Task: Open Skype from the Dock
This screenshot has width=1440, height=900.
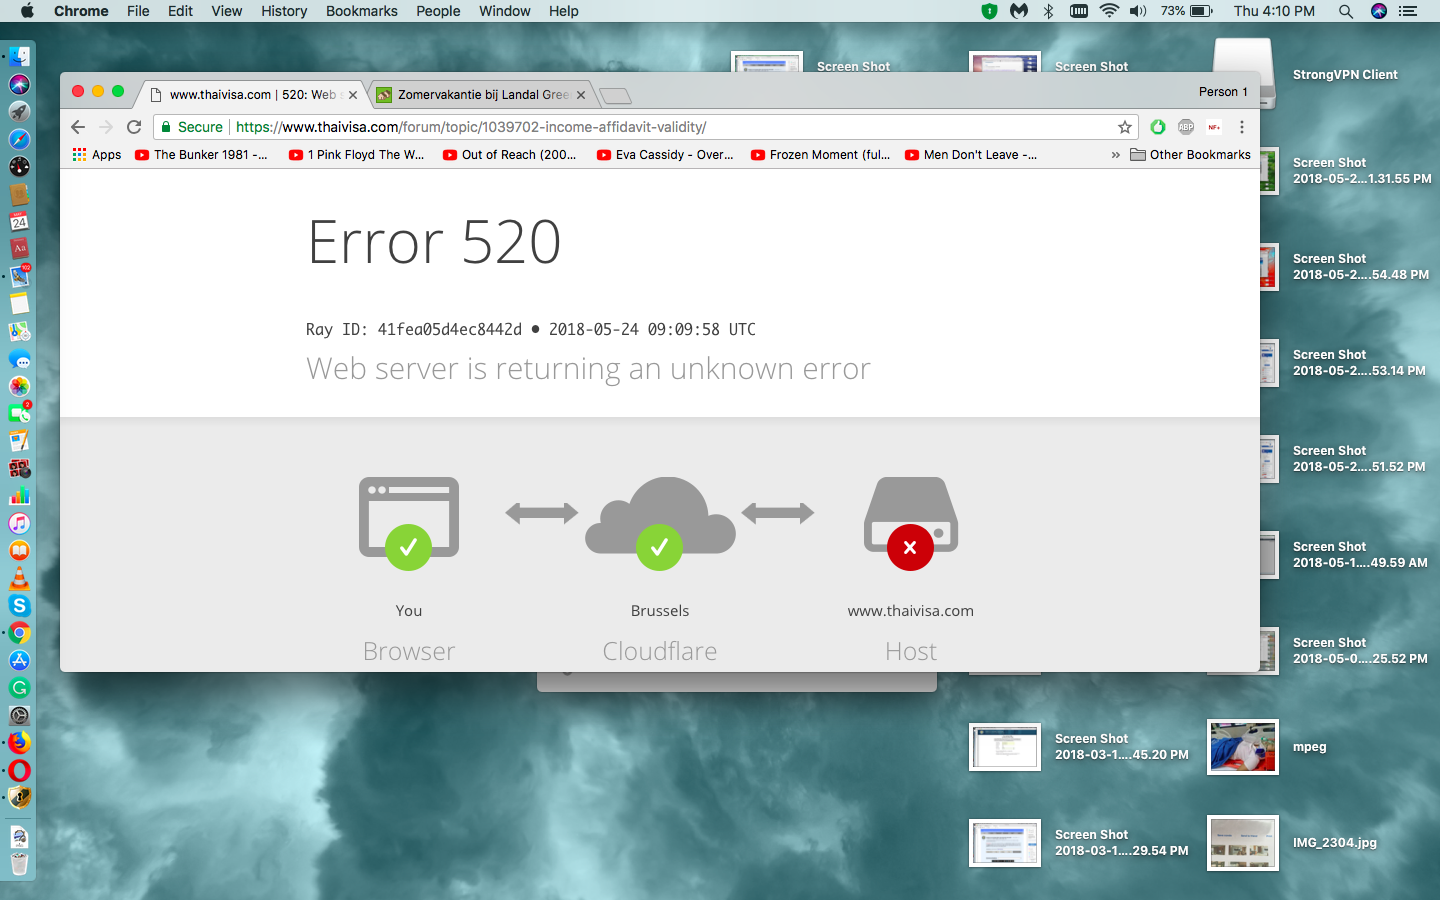Action: pyautogui.click(x=19, y=605)
